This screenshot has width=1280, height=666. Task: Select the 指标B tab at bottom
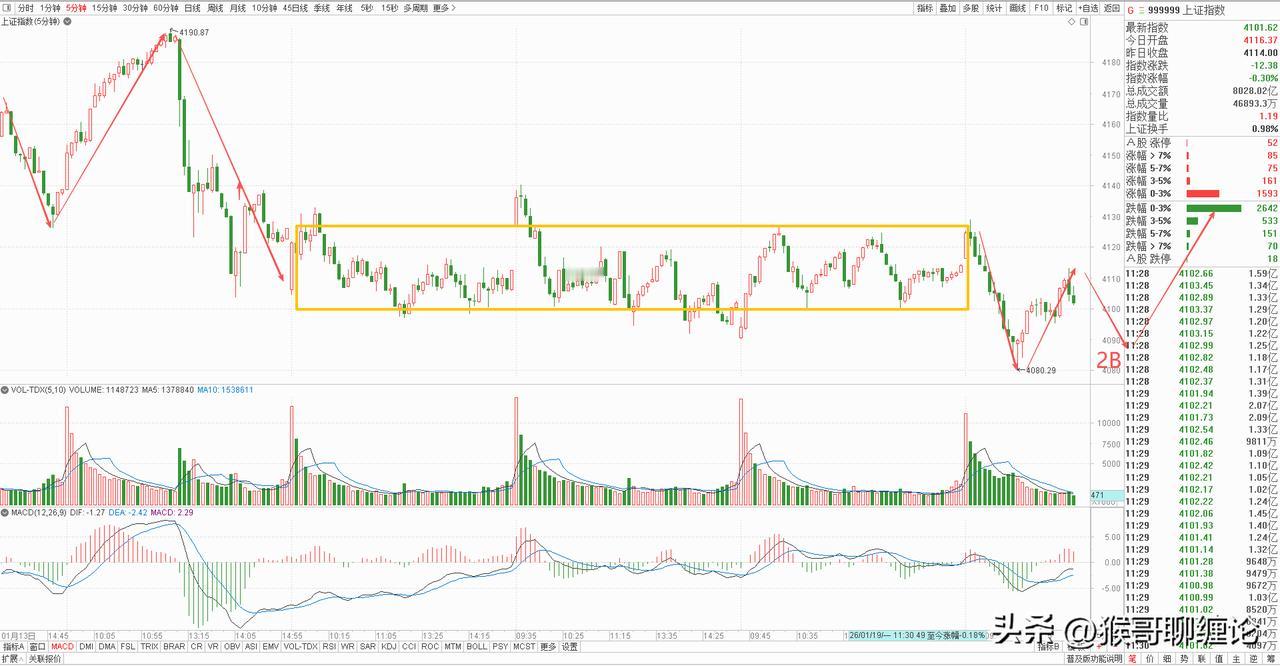click(x=1047, y=647)
